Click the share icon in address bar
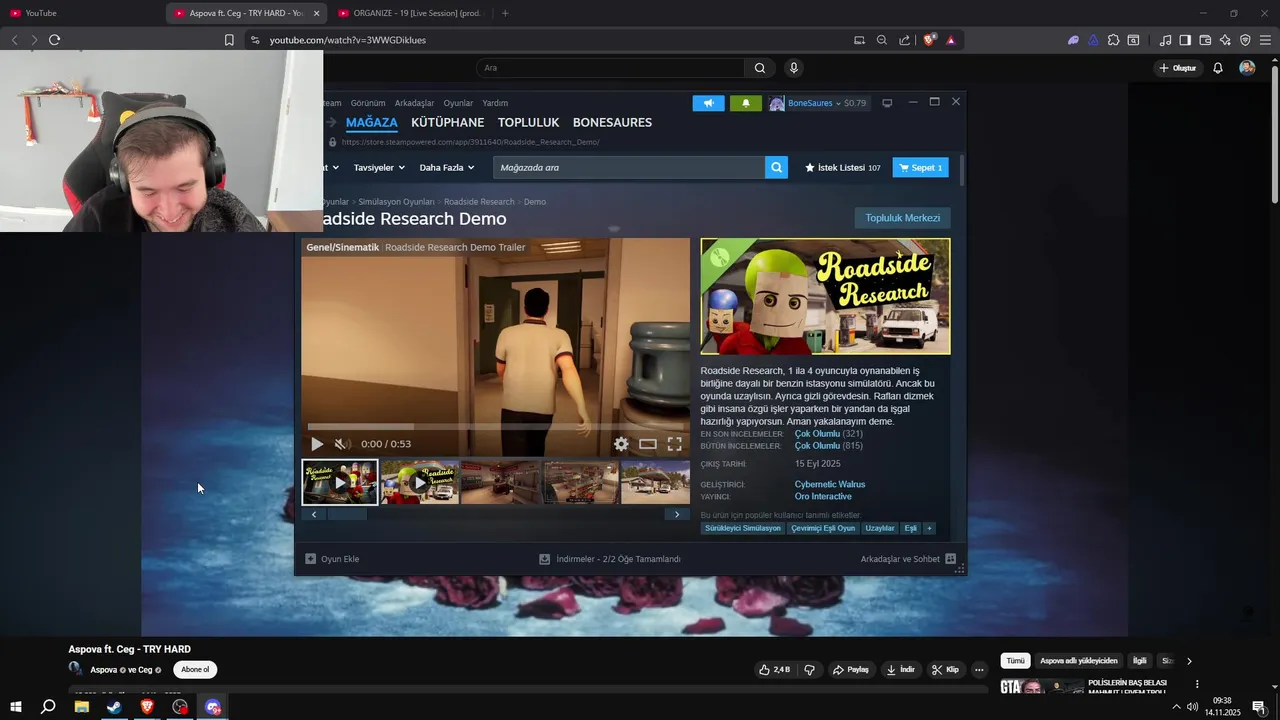 [x=905, y=40]
